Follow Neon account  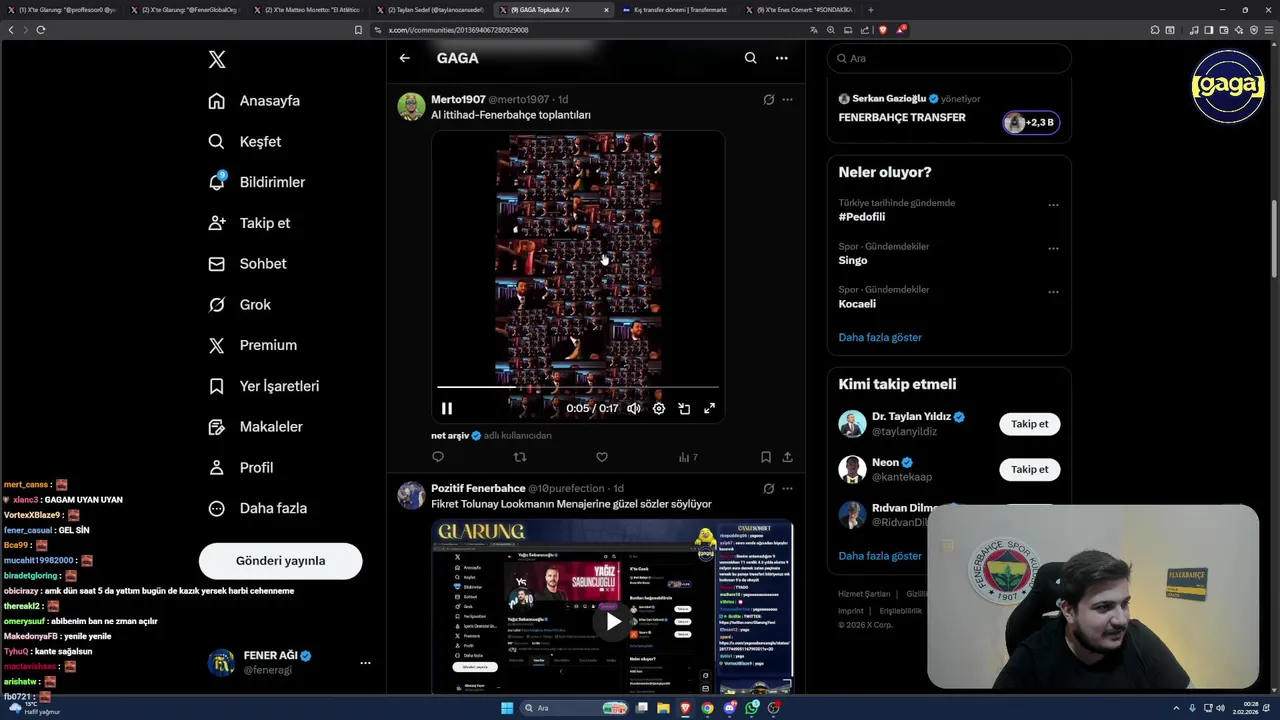1029,469
